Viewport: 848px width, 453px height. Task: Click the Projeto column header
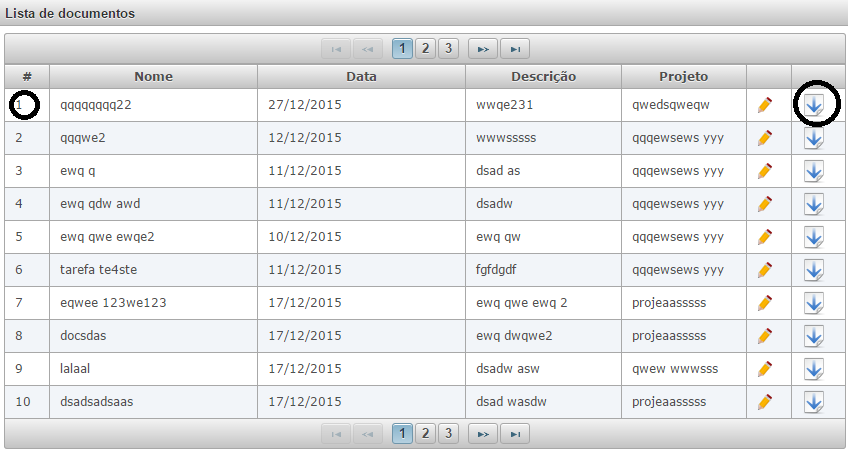click(684, 77)
